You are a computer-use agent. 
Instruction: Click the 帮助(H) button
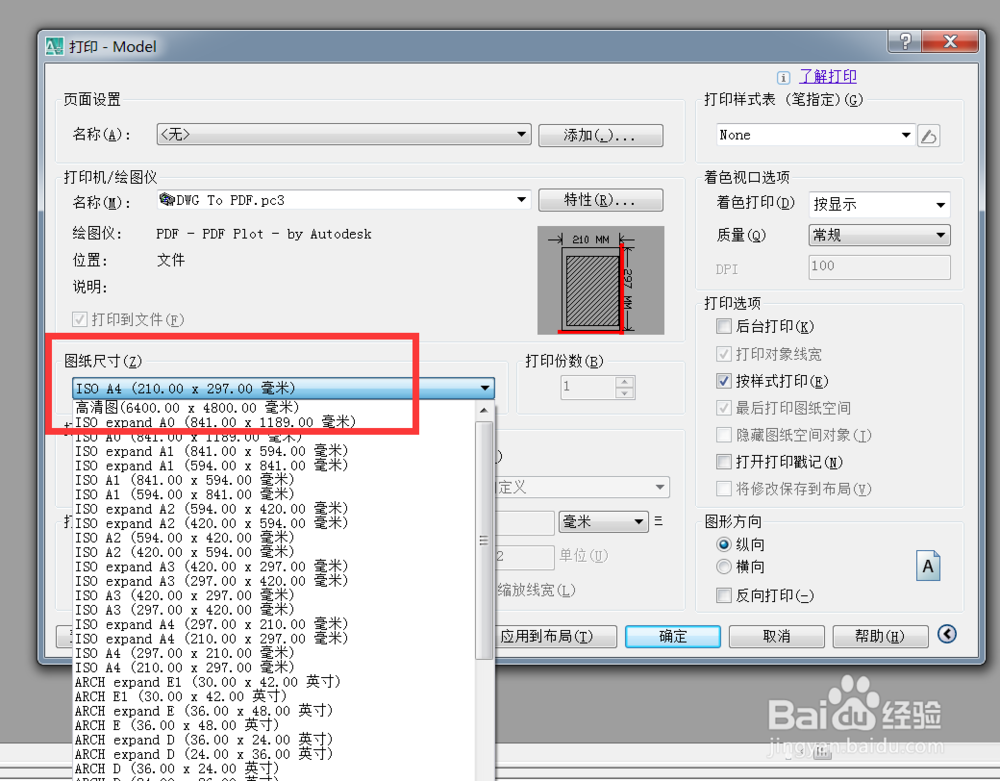(x=880, y=636)
